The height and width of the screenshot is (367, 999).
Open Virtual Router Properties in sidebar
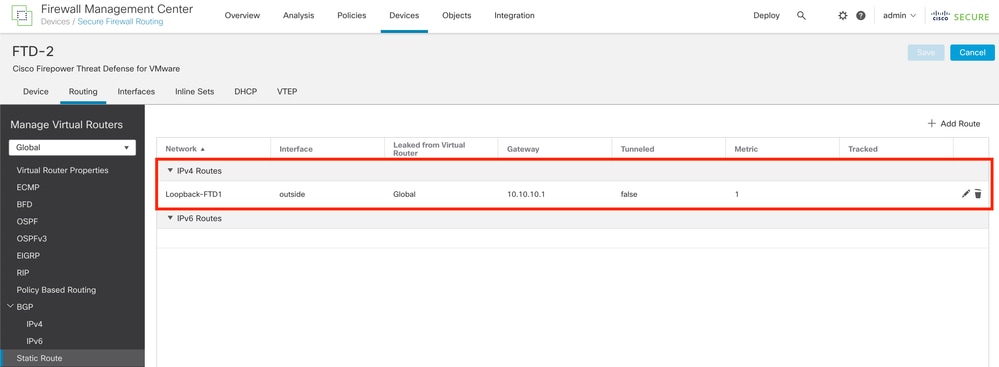pos(62,171)
